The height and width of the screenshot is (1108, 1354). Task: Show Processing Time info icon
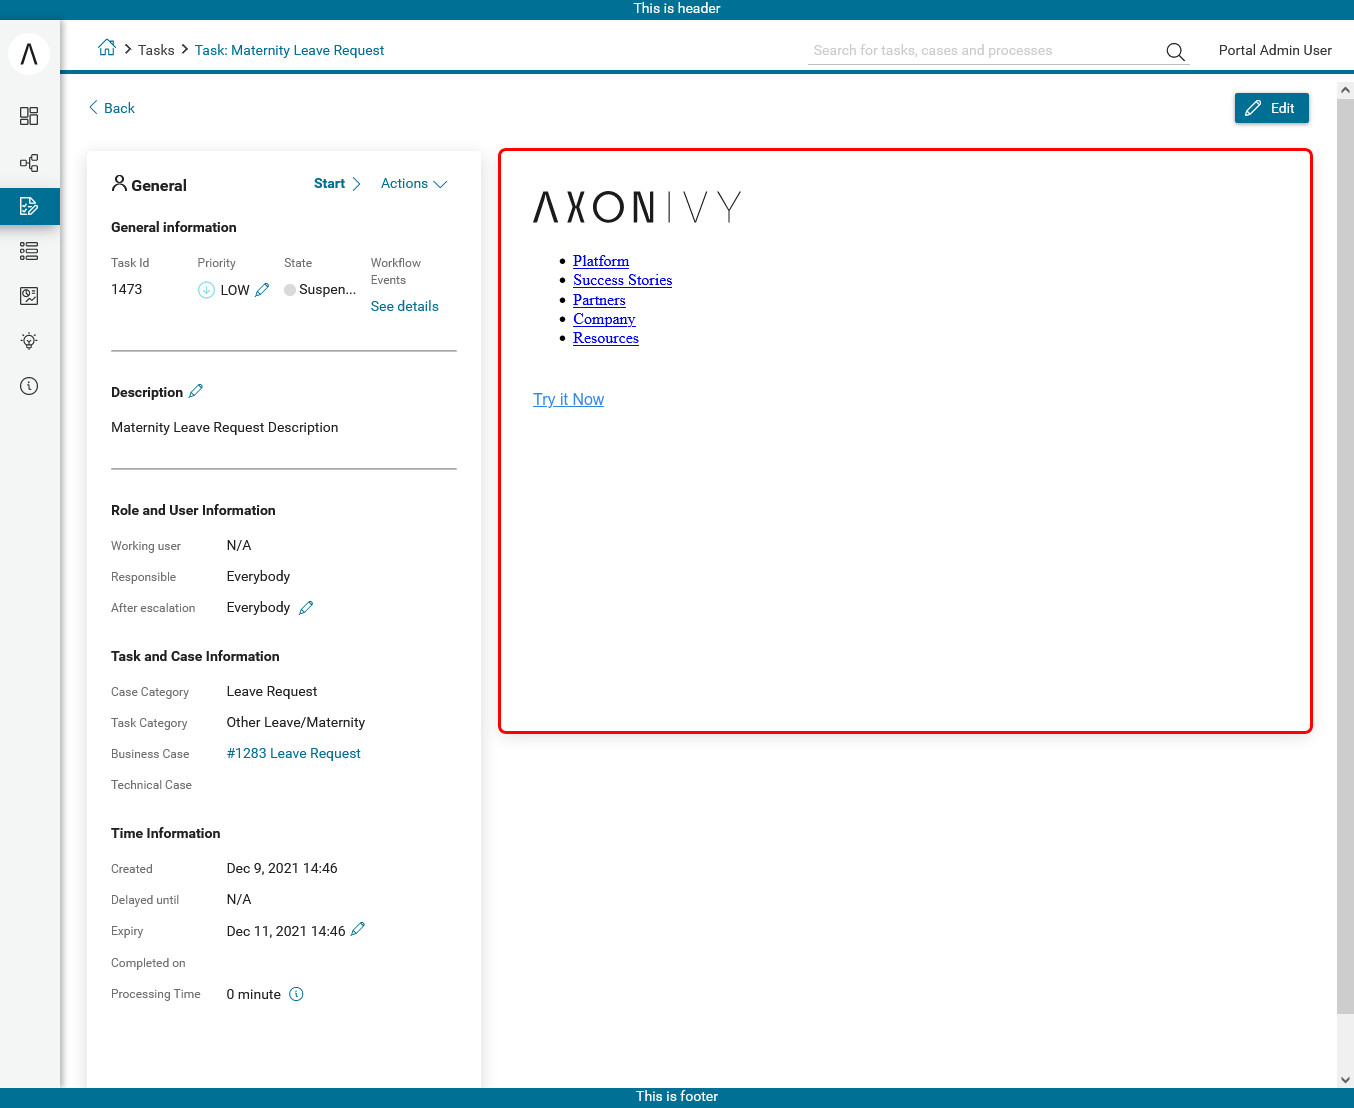click(x=296, y=994)
